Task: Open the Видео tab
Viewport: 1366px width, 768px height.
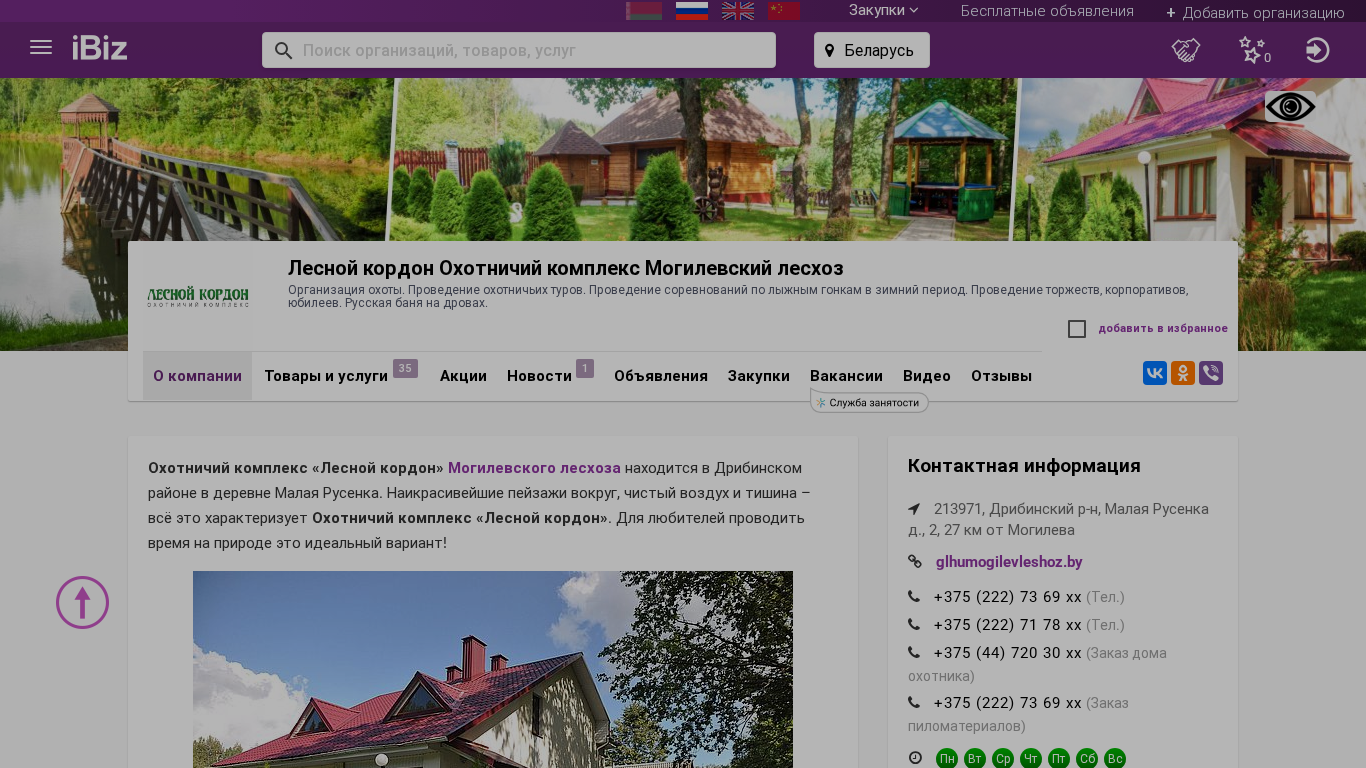Action: point(927,376)
